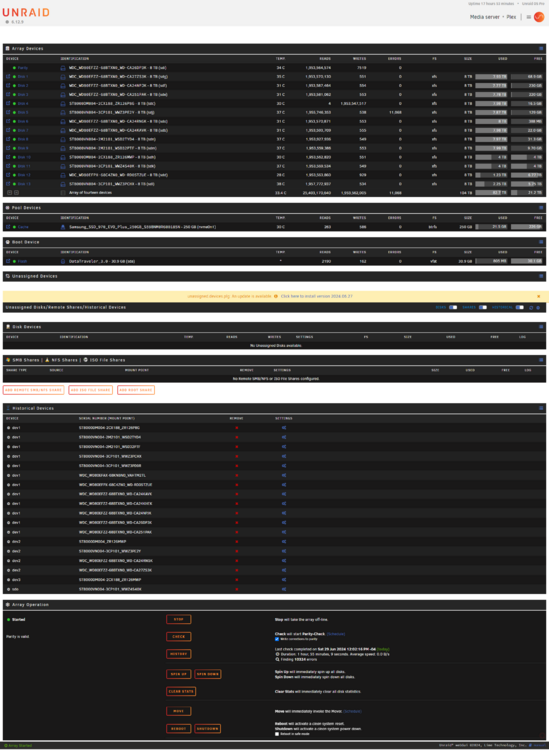
Task: Dismiss the yellow plugin update banner
Action: (x=538, y=297)
